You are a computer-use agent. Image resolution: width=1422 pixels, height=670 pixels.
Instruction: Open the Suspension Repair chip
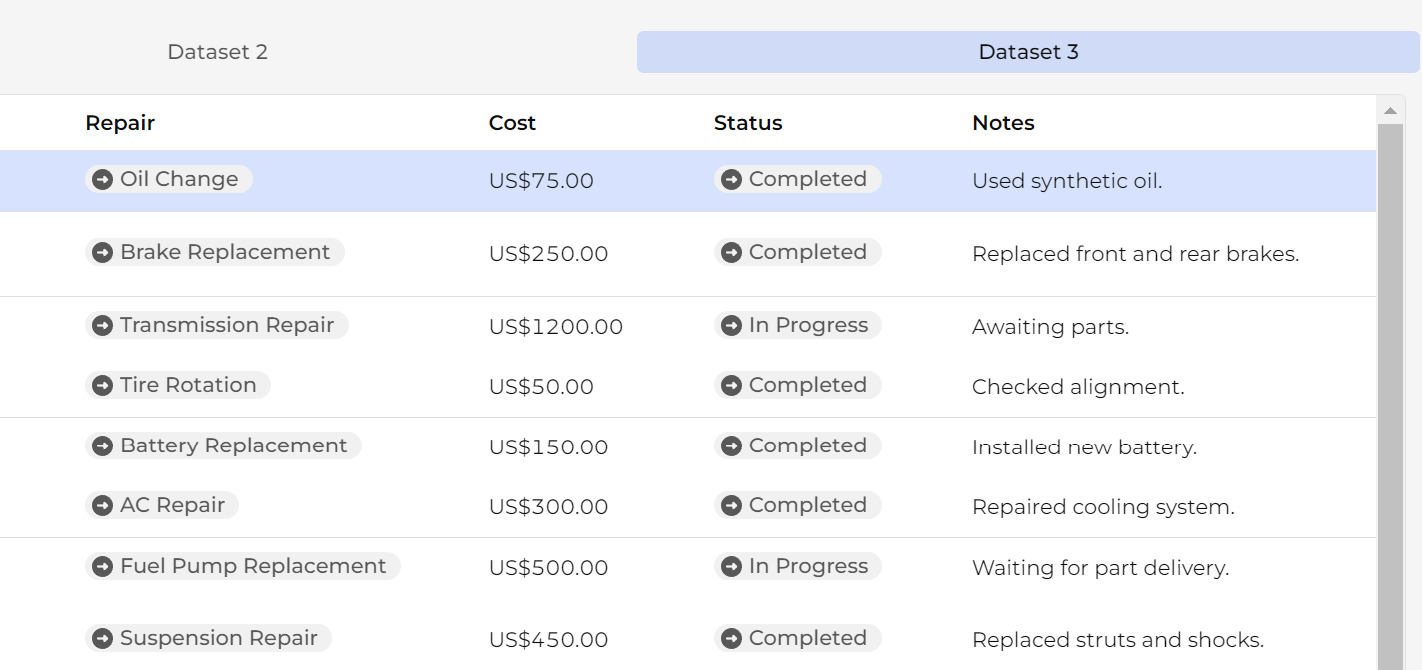[x=208, y=638]
